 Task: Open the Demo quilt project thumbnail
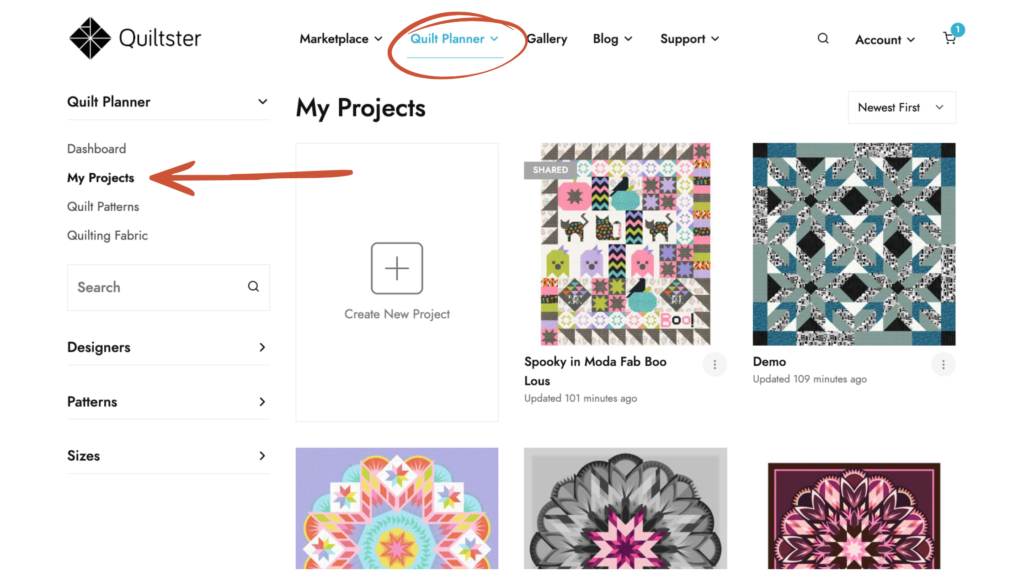pyautogui.click(x=854, y=244)
